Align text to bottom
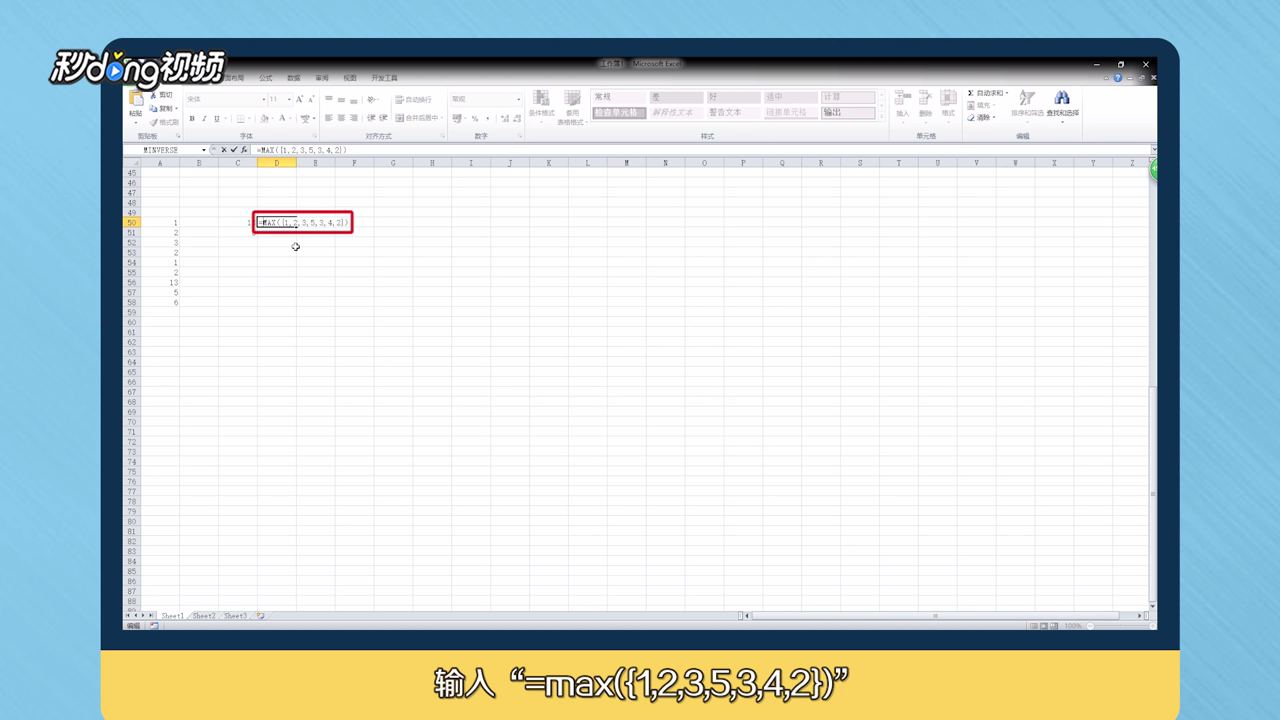Image resolution: width=1280 pixels, height=720 pixels. (354, 100)
